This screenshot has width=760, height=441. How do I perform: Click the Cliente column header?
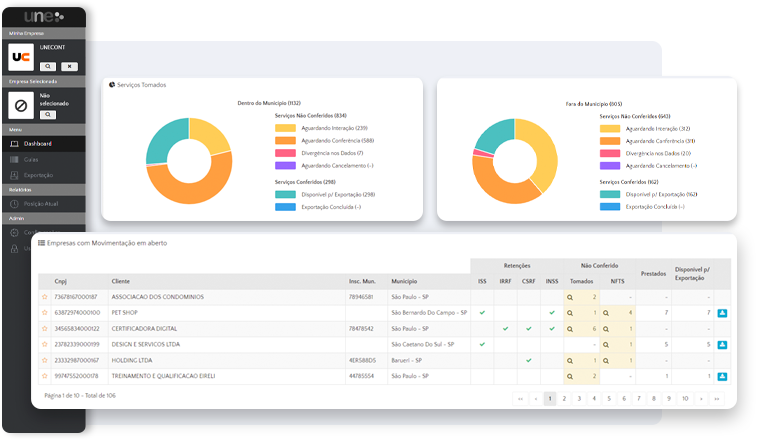[x=121, y=282]
